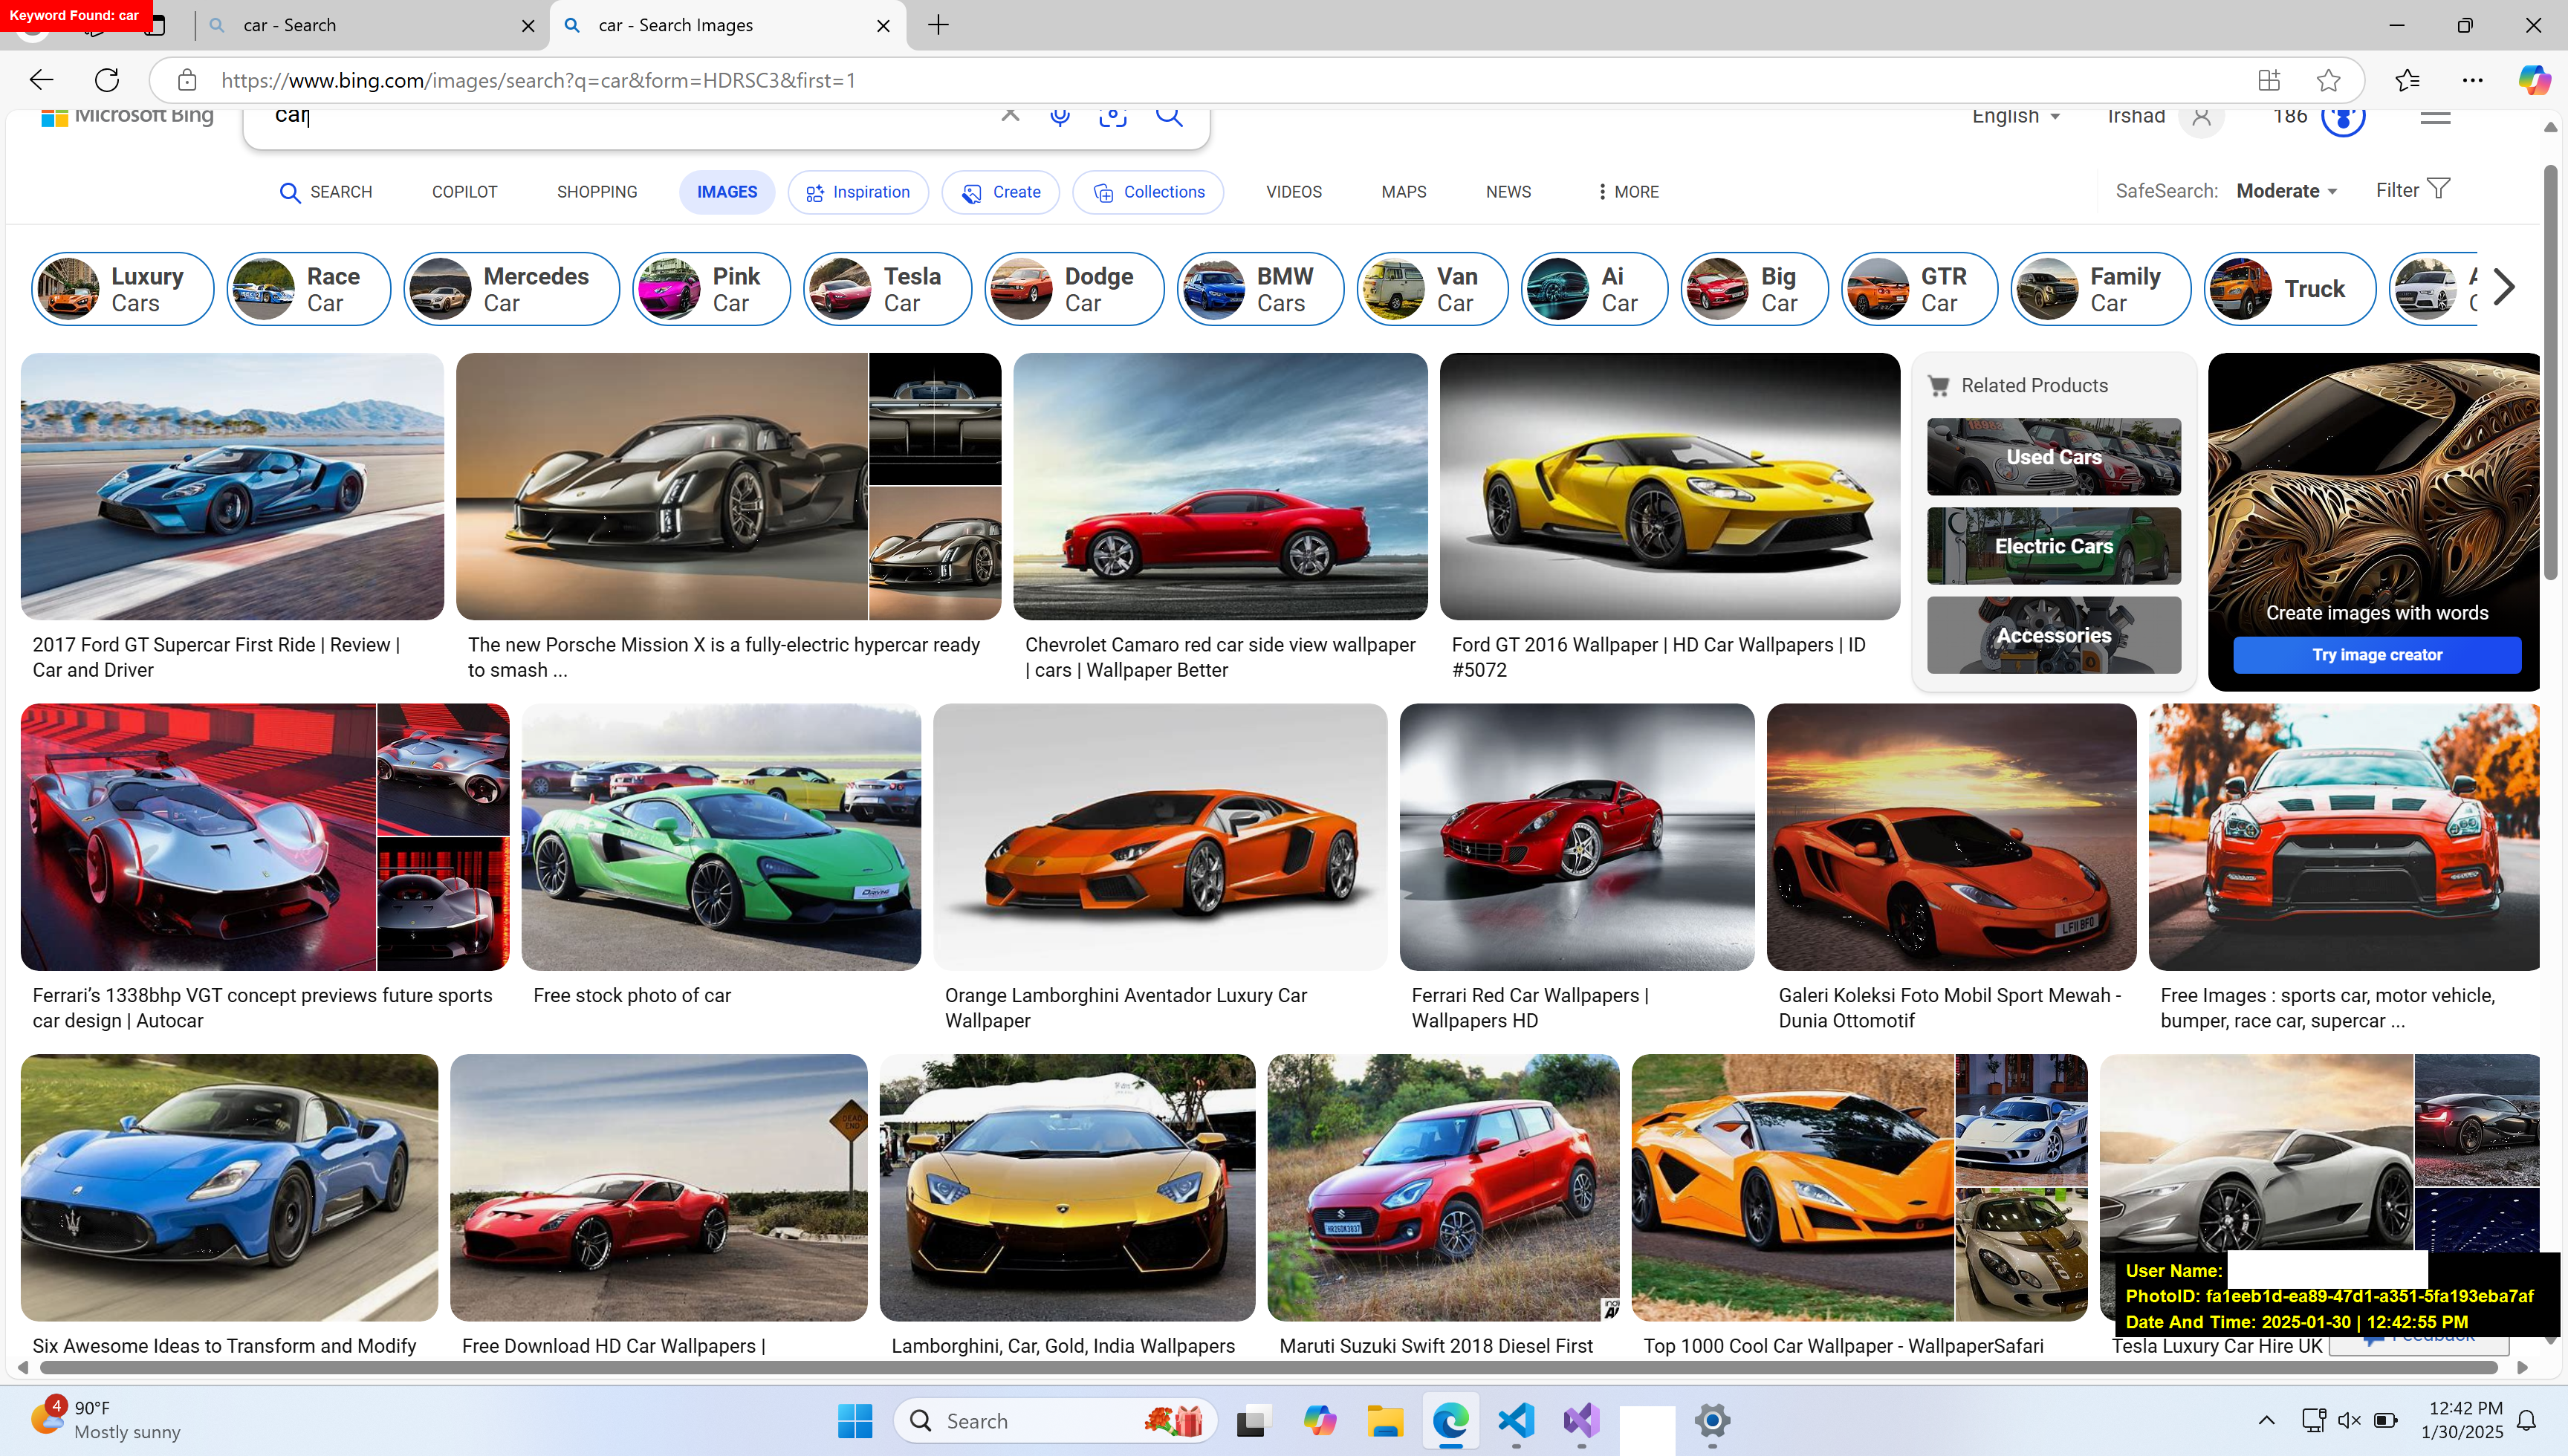Open the SHOPPING tab

click(x=597, y=192)
